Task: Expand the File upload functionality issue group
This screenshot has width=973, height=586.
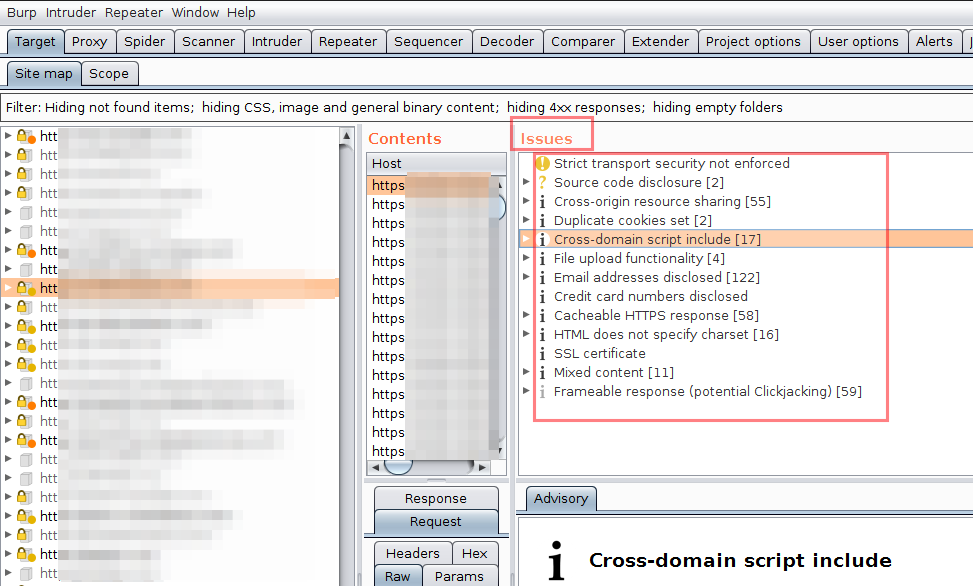Action: (x=526, y=258)
